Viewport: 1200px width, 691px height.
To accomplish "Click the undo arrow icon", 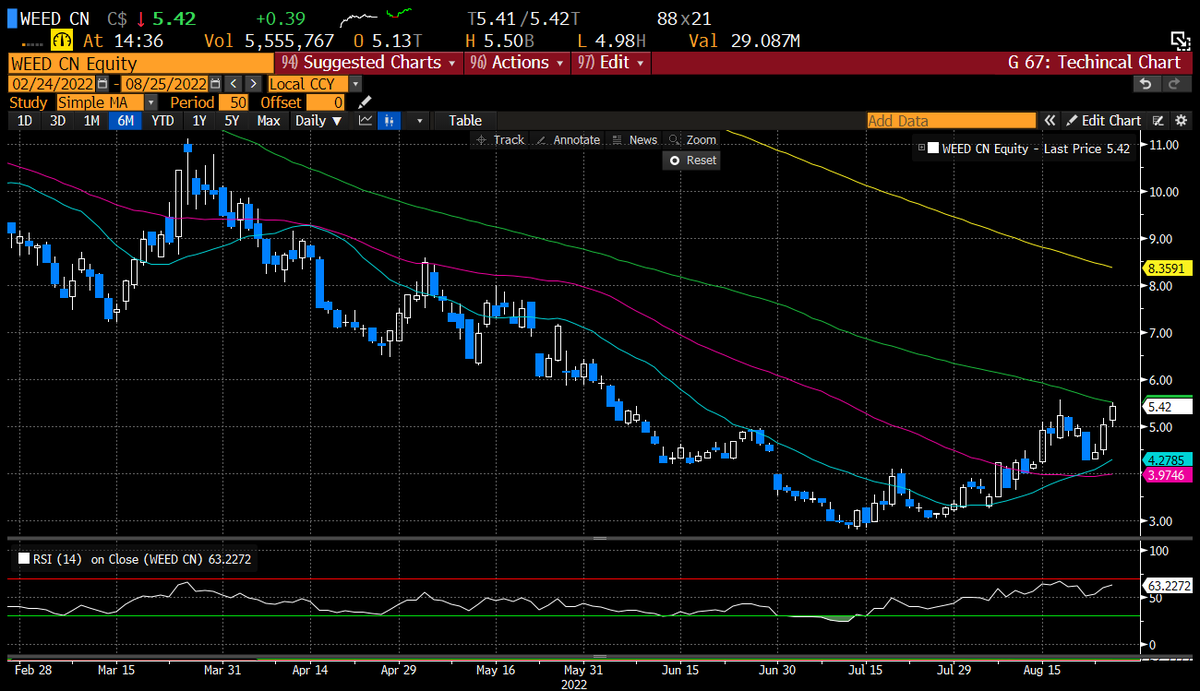I will pos(1146,84).
